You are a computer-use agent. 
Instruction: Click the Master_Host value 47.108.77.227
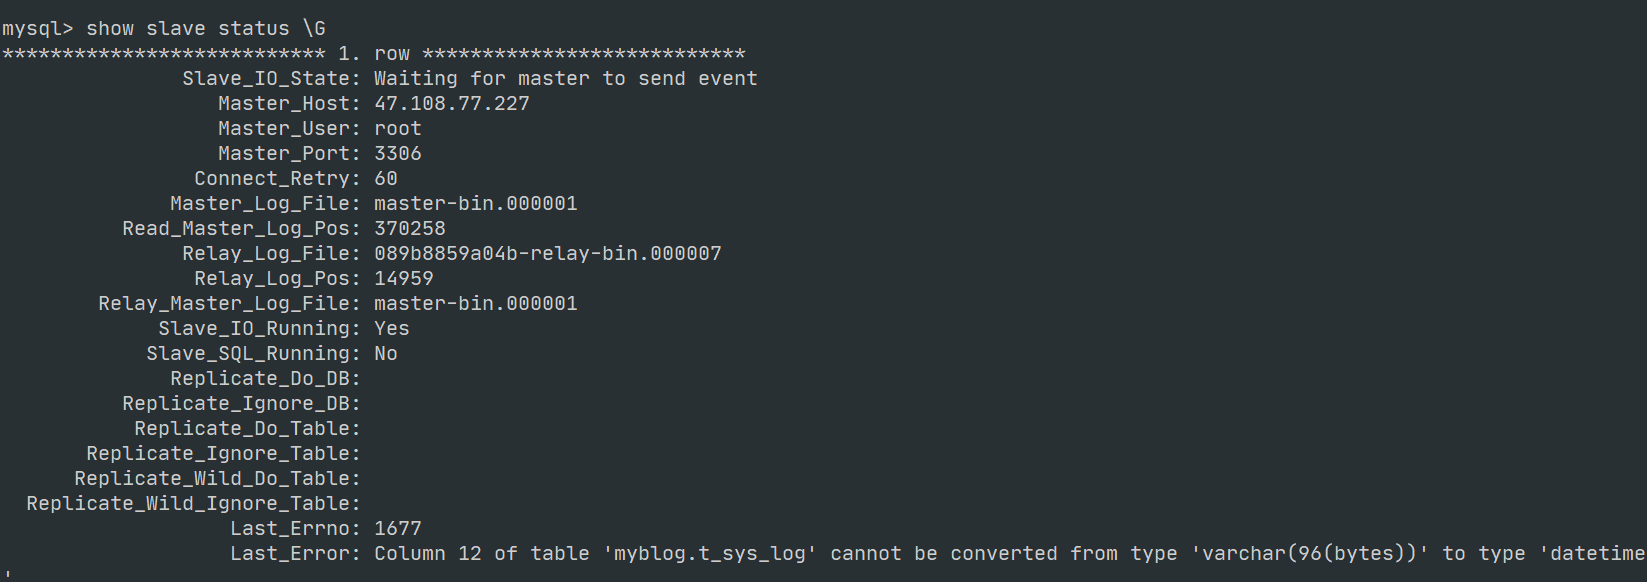[x=452, y=104]
